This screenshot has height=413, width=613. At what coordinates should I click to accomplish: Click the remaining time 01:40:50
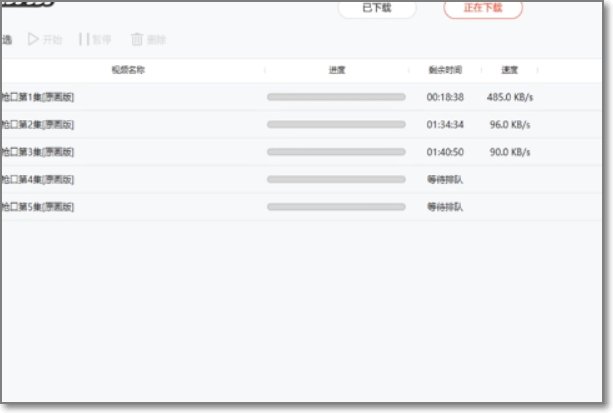pos(445,152)
